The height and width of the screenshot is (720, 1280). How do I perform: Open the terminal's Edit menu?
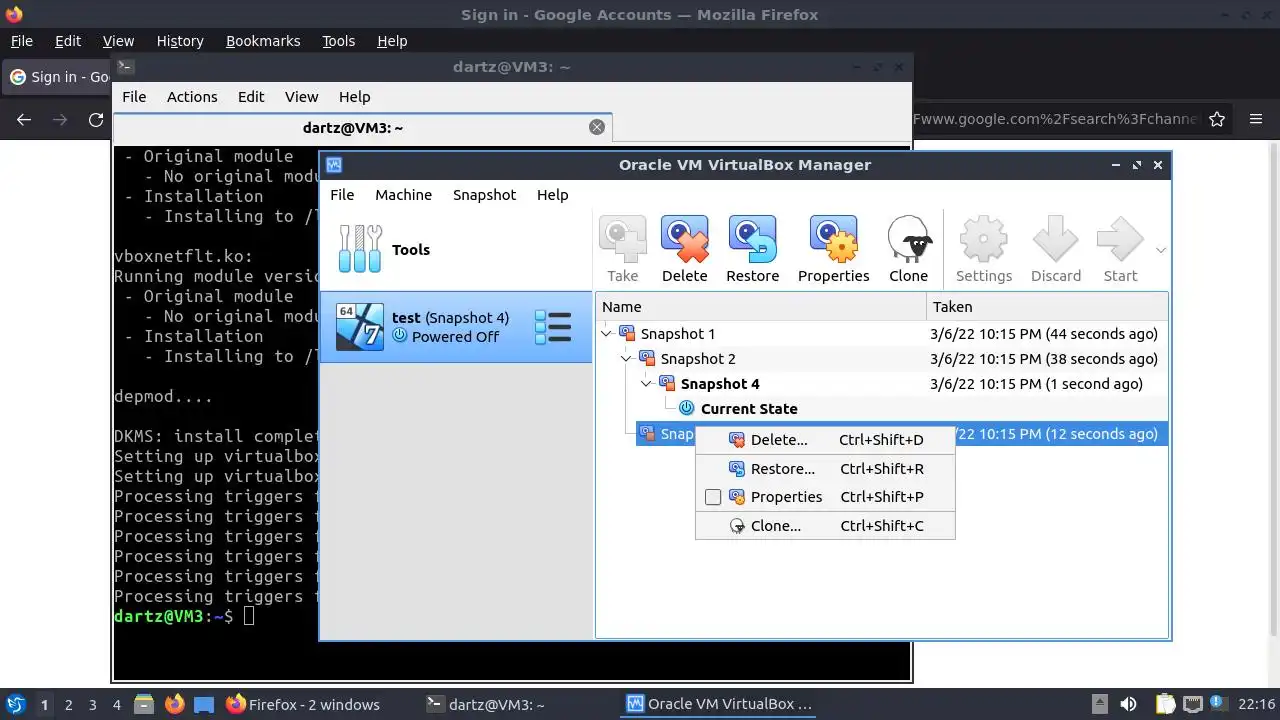(x=251, y=97)
